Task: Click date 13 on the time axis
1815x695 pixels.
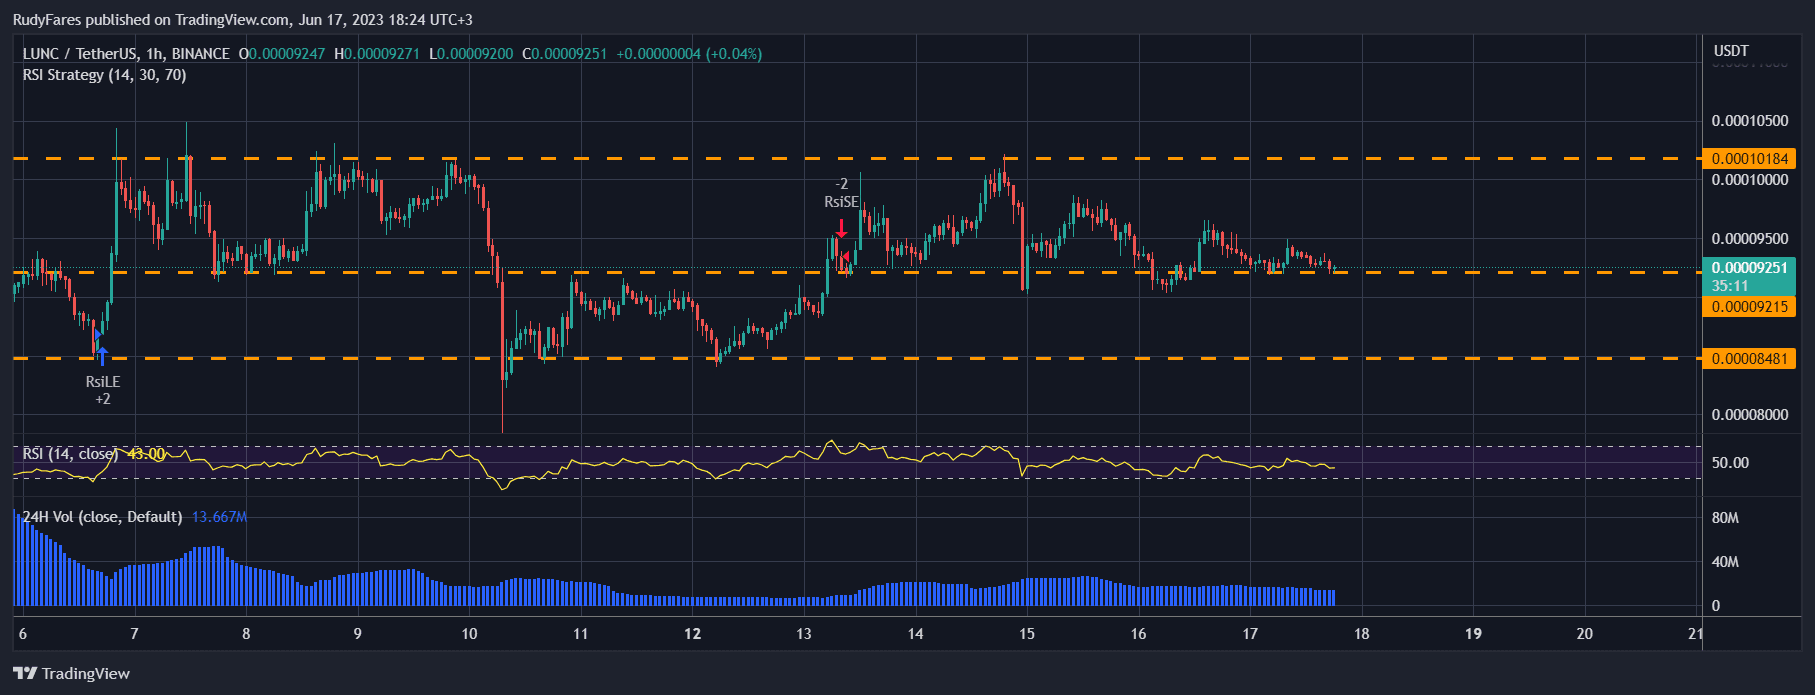Action: (x=804, y=633)
